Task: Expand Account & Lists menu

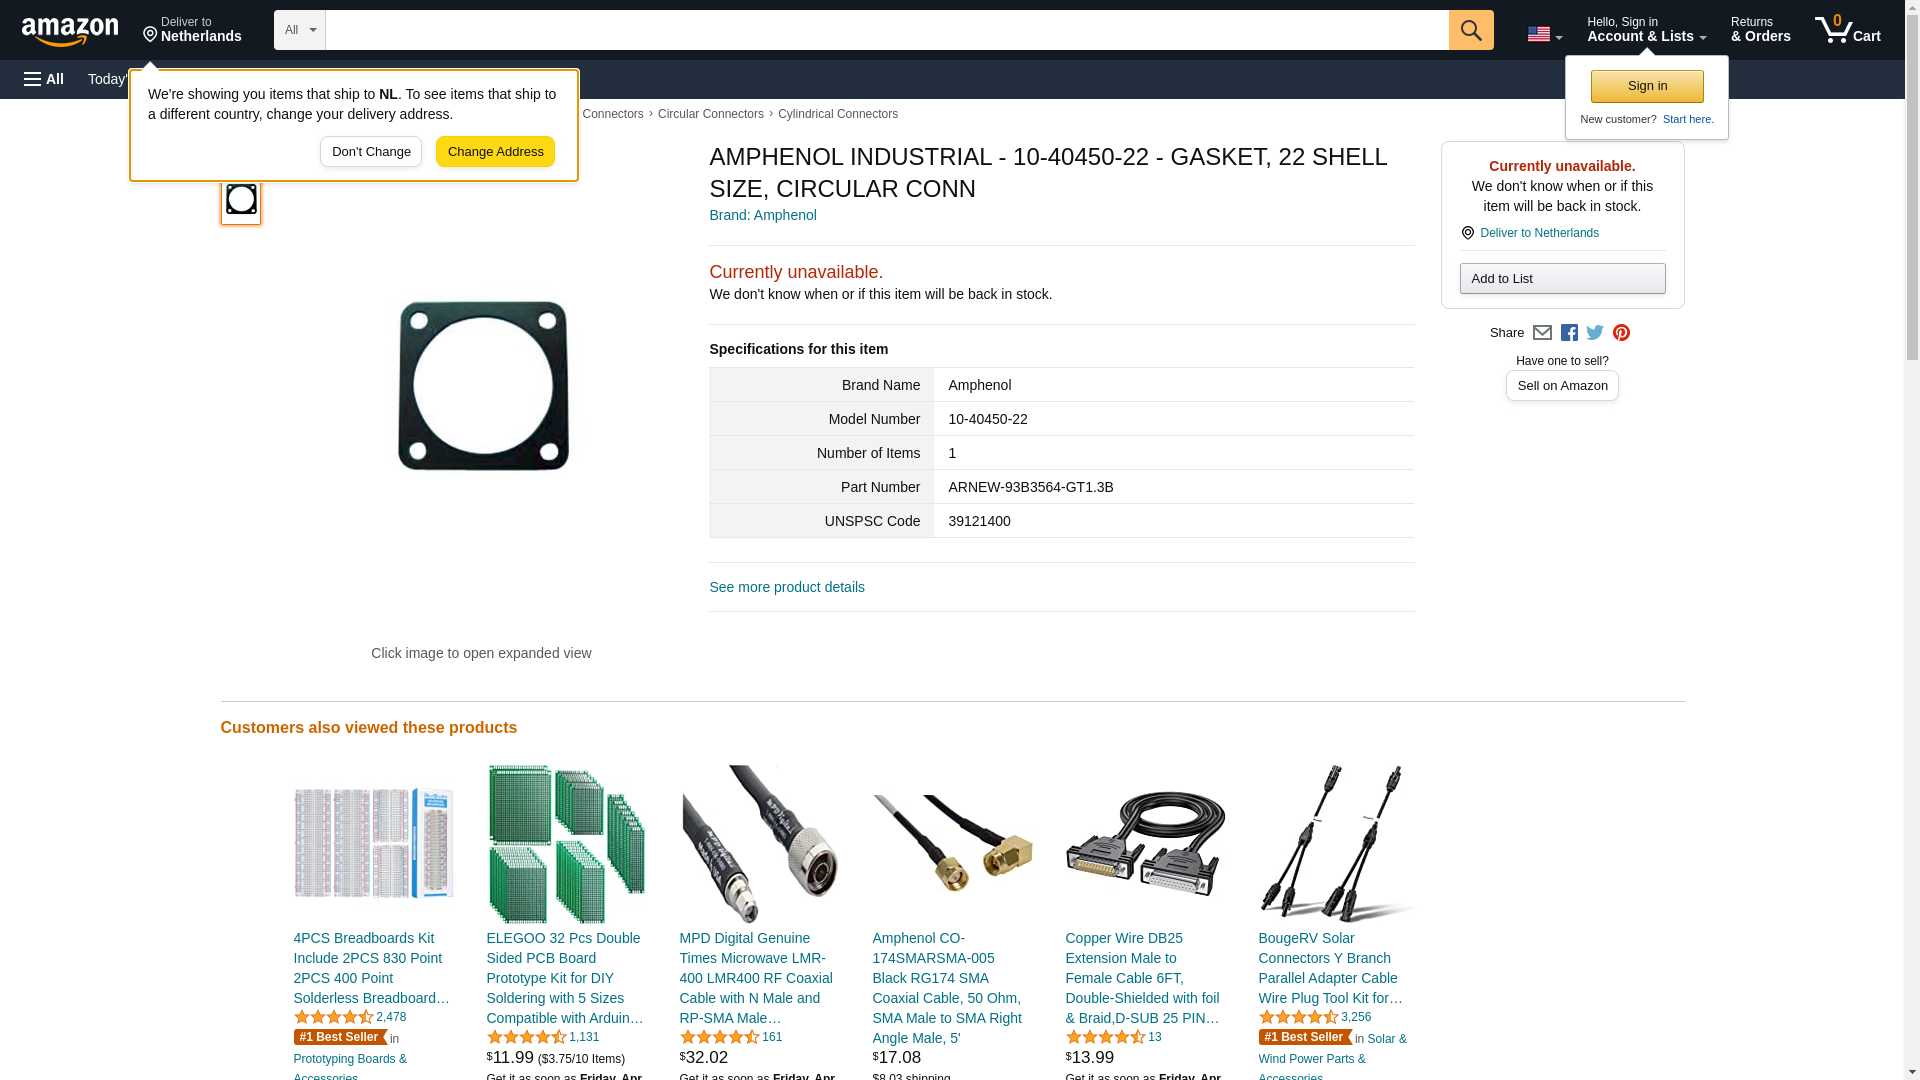Action: (1646, 30)
